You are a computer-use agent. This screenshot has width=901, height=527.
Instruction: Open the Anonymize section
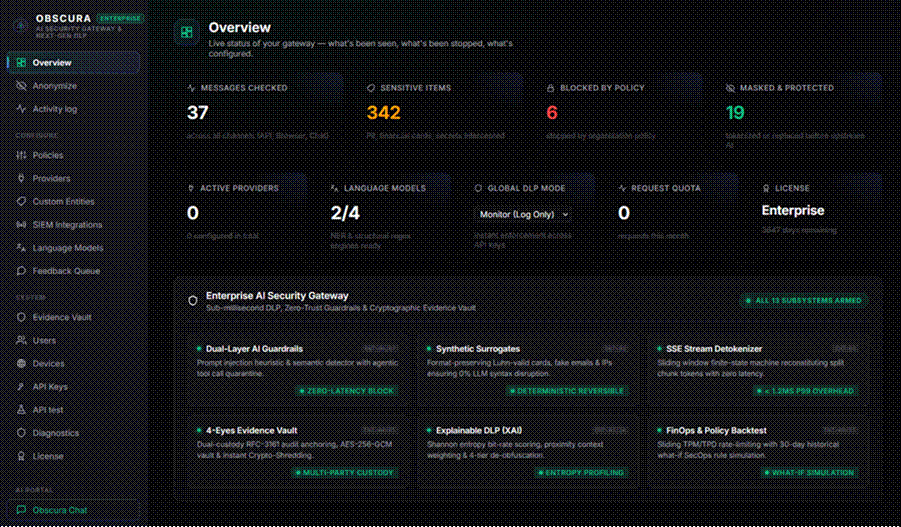74,86
